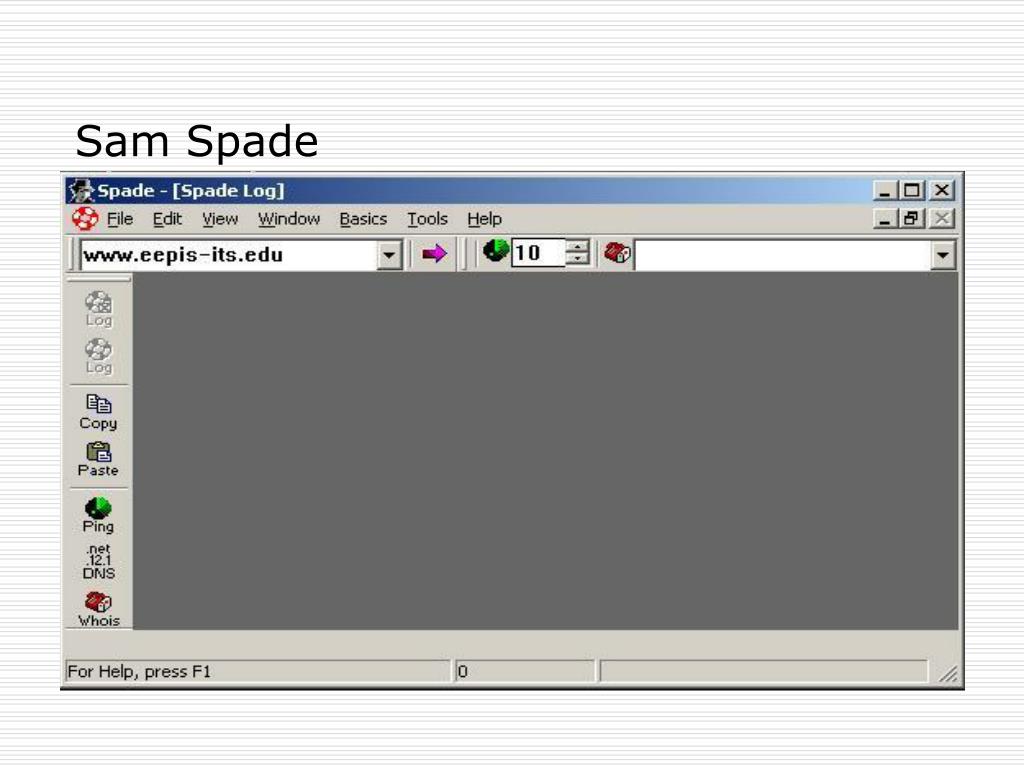The height and width of the screenshot is (768, 1024).
Task: Run Whois from the left sidebar
Action: click(99, 609)
